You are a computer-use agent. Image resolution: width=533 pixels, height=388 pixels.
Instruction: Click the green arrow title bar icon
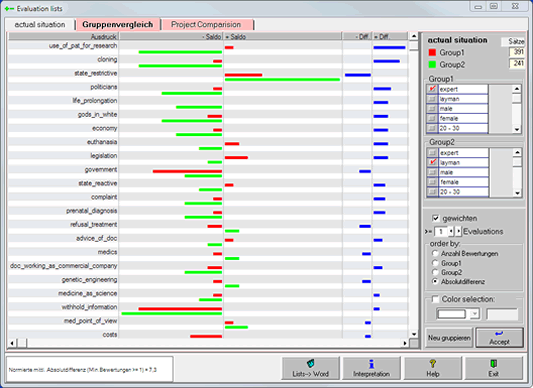click(x=9, y=9)
